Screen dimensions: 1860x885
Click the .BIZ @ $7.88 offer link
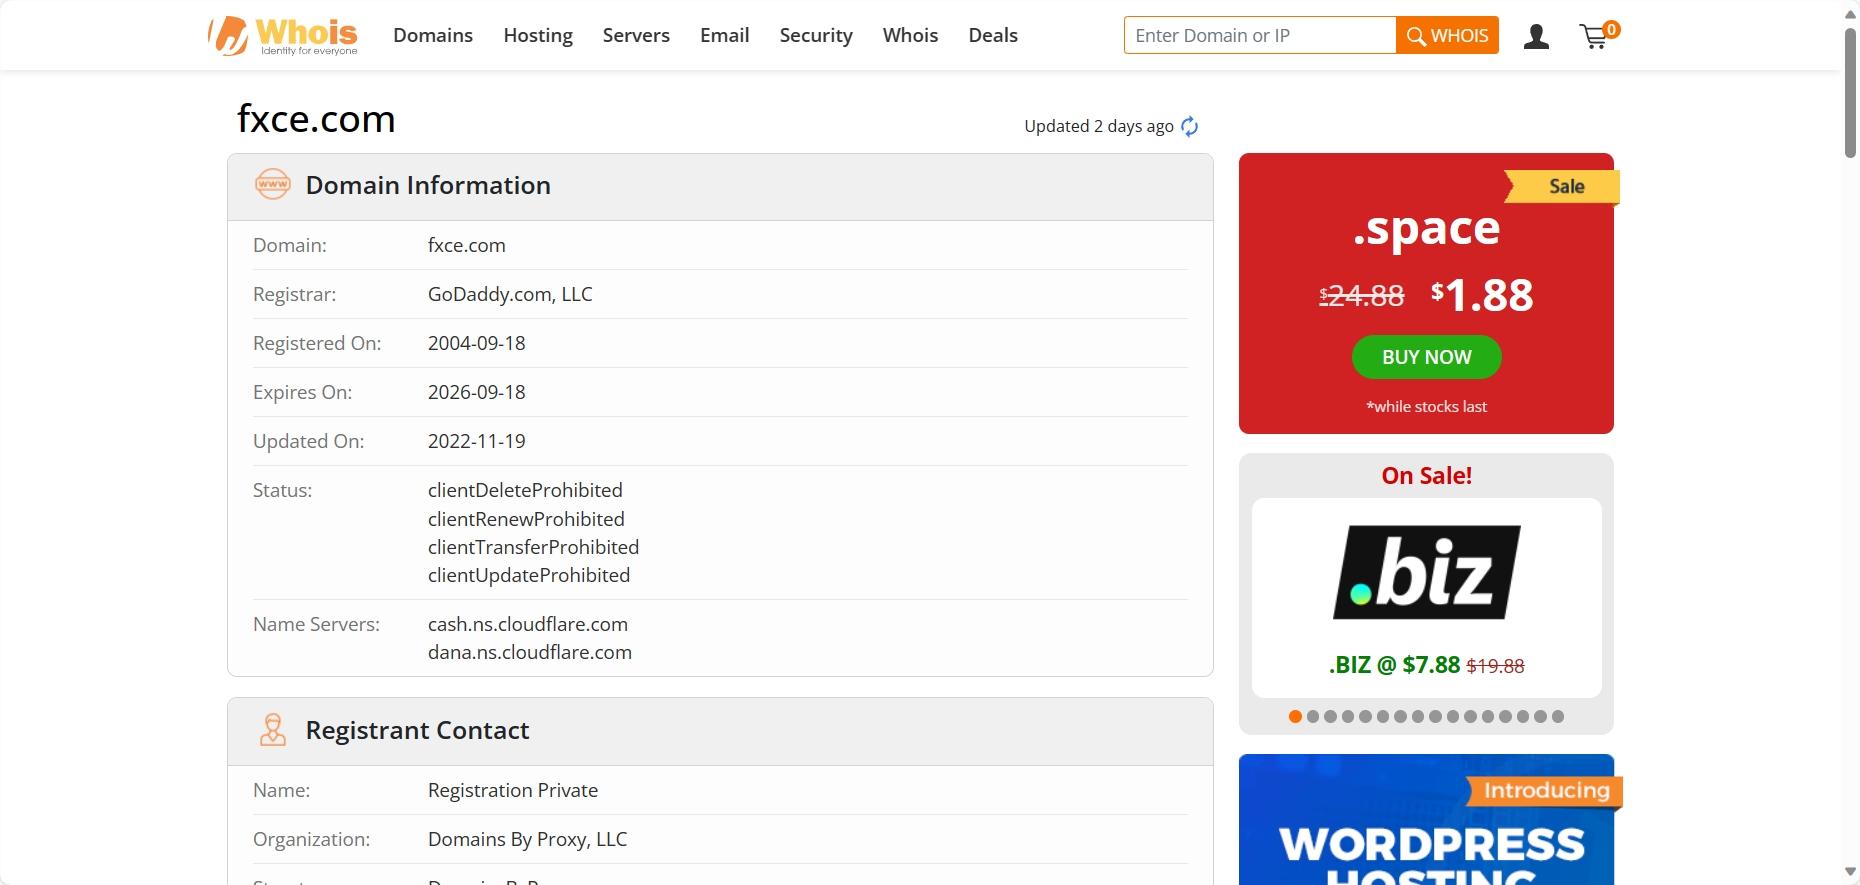(x=1426, y=665)
